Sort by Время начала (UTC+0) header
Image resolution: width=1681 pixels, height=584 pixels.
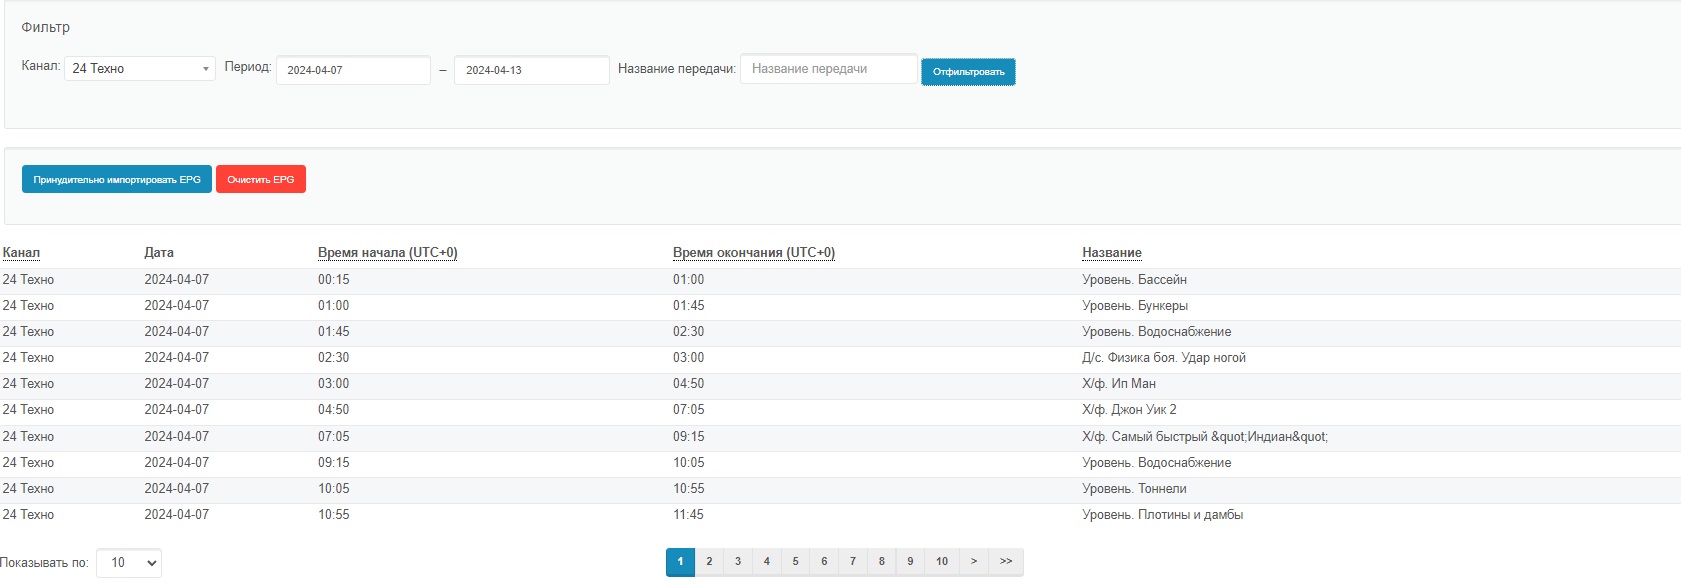point(388,253)
